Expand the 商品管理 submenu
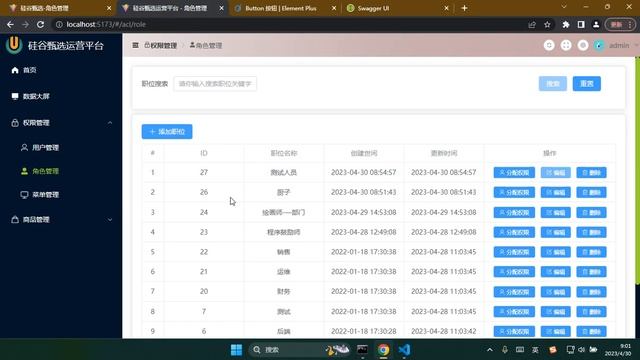This screenshot has height=360, width=640. pos(61,220)
